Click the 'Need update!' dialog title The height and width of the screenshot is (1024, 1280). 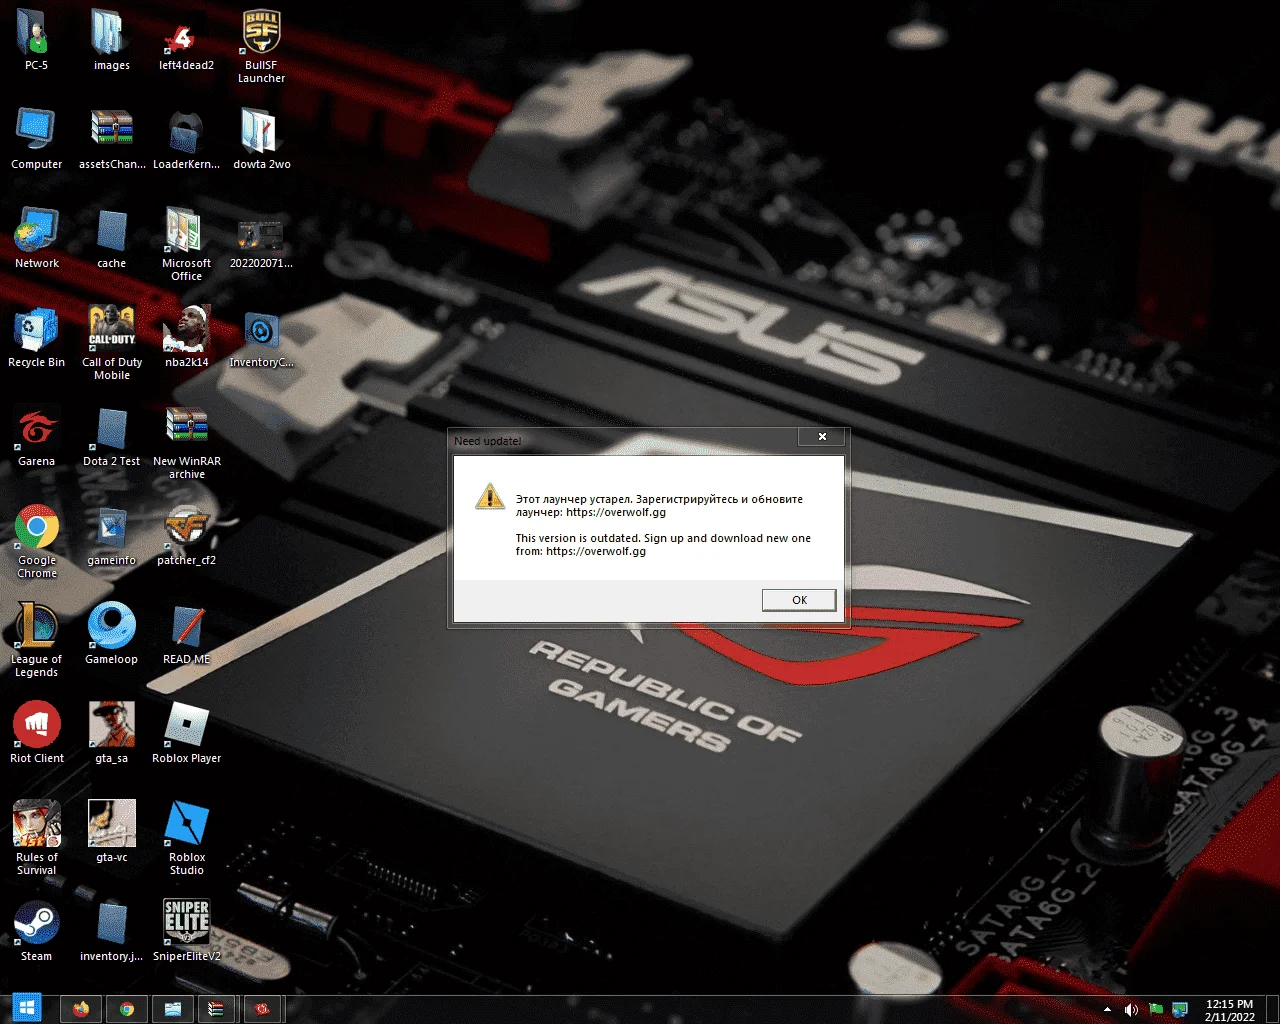click(x=487, y=441)
